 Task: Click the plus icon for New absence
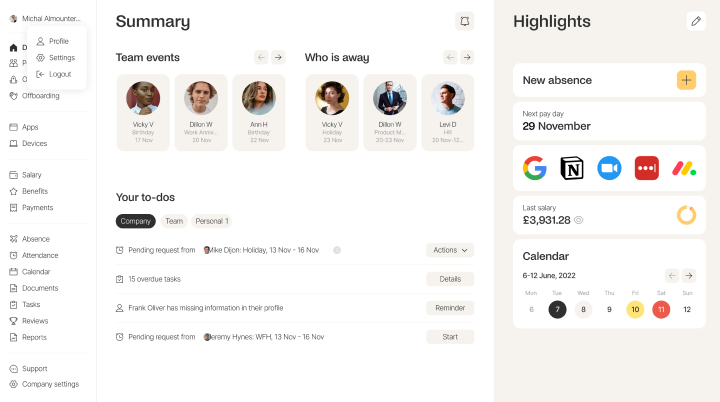(x=686, y=80)
